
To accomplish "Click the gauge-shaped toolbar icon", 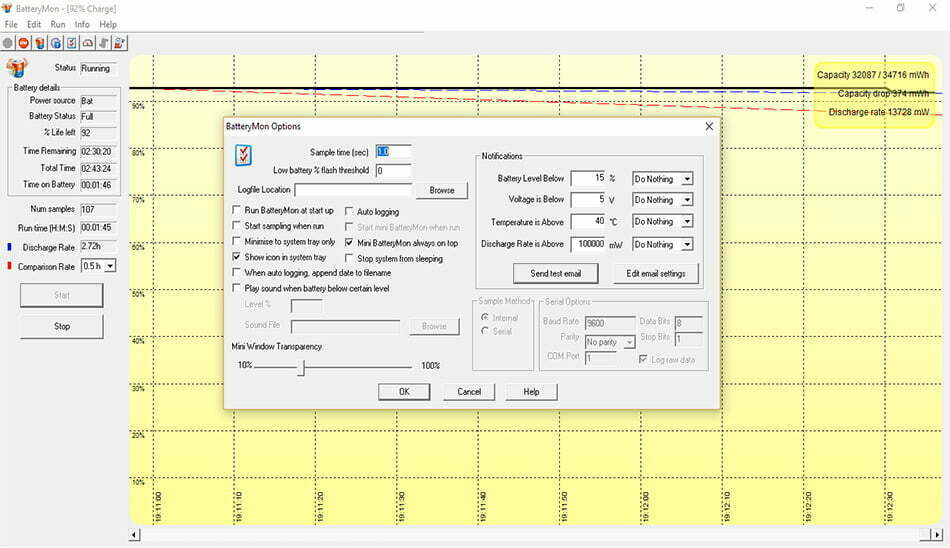I will pos(88,43).
